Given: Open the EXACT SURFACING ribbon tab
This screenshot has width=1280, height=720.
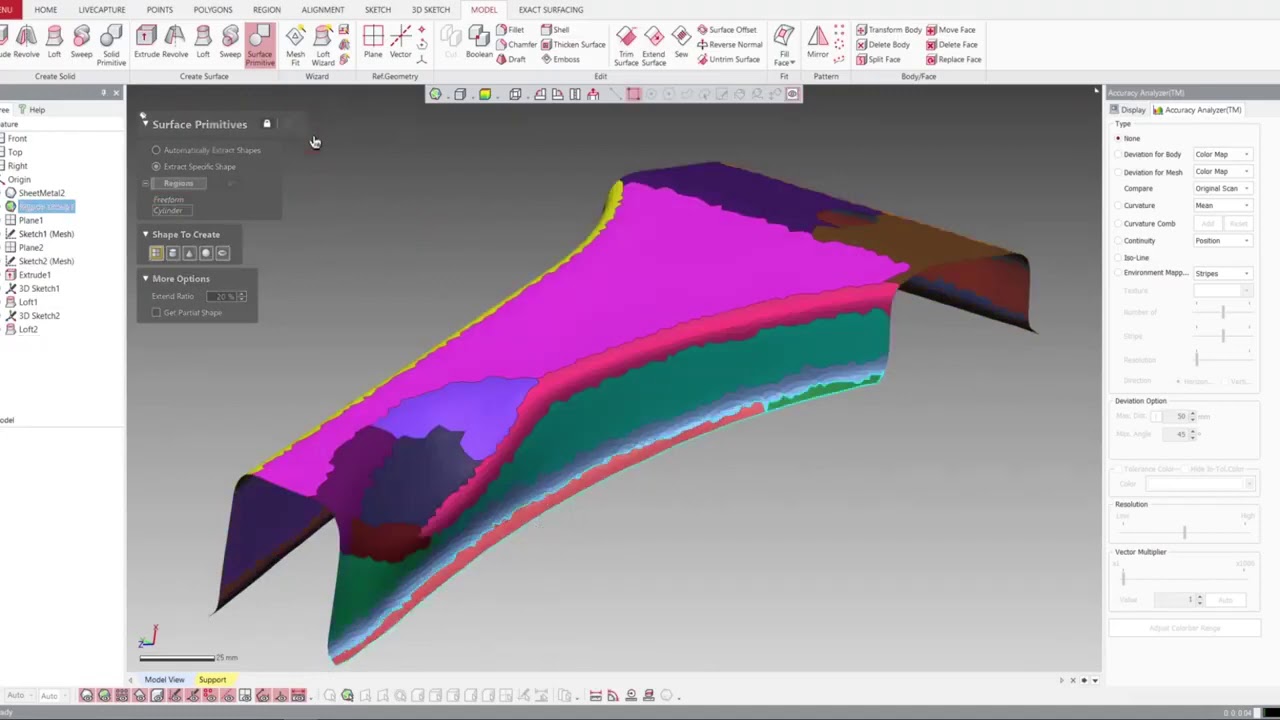Looking at the screenshot, I should click(x=550, y=9).
